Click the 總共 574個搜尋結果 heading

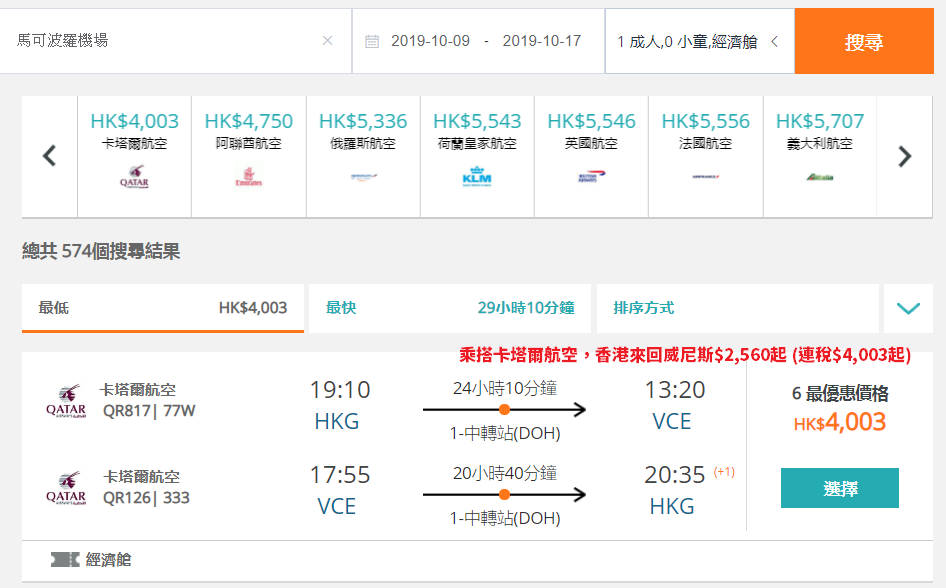(101, 251)
